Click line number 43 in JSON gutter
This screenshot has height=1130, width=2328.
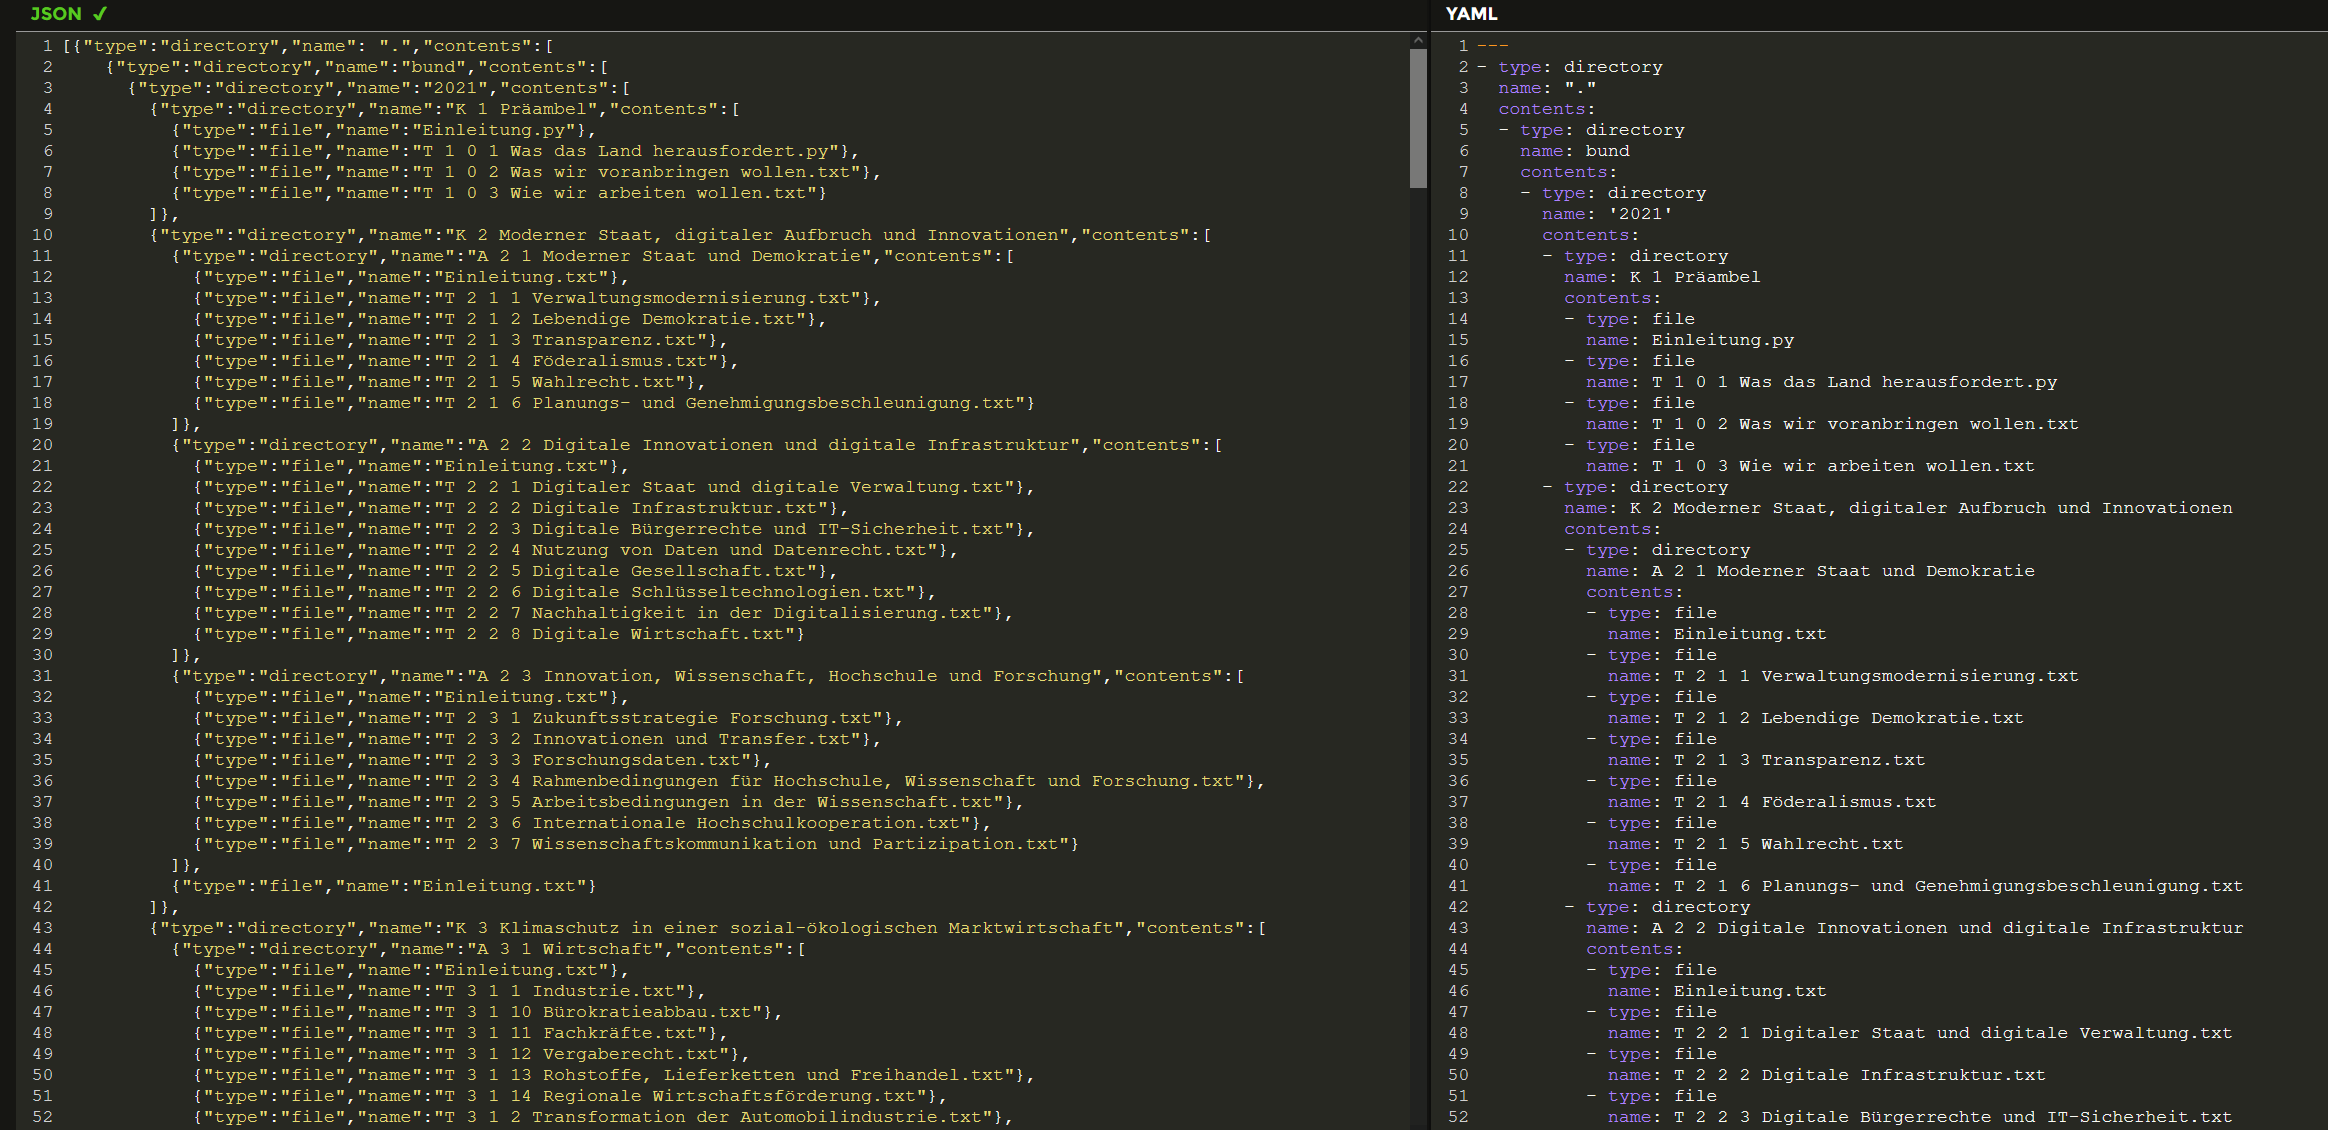click(42, 928)
